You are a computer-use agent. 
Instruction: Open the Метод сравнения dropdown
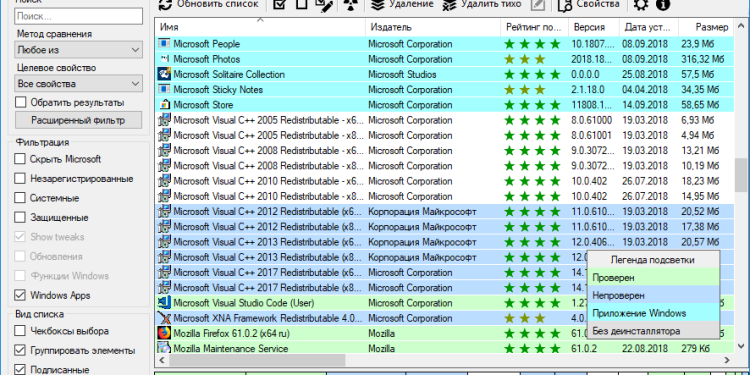78,50
